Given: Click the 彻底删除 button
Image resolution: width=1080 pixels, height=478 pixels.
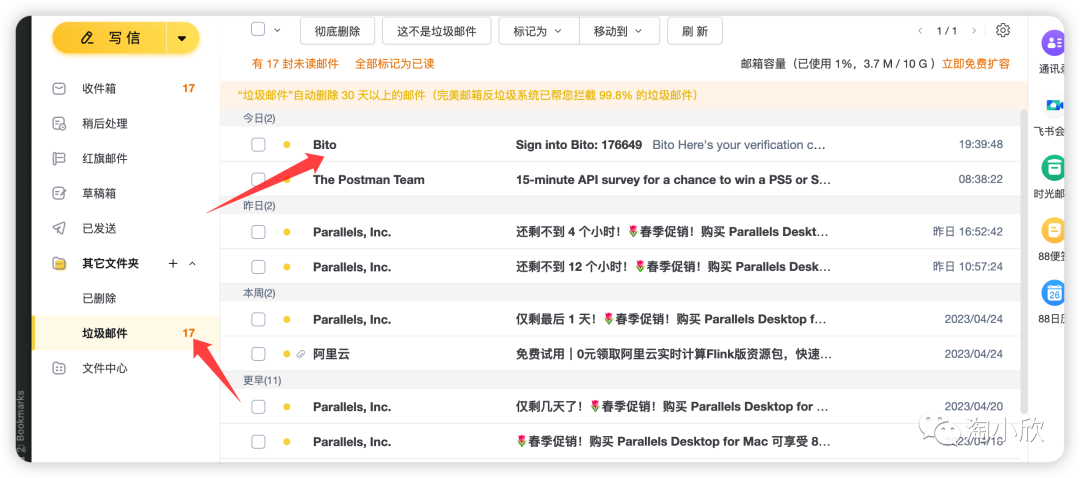Looking at the screenshot, I should 337,31.
